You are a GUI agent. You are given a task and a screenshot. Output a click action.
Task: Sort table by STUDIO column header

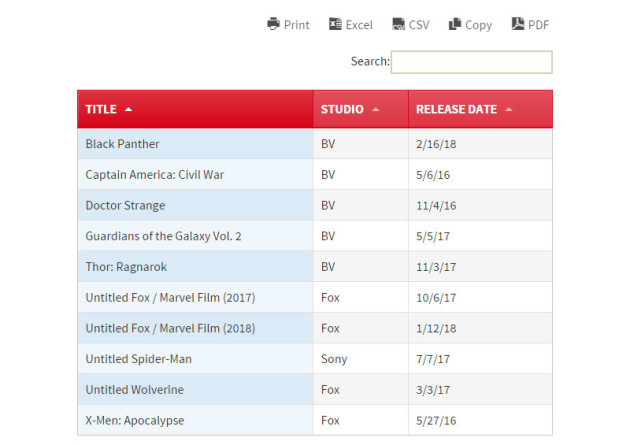tap(361, 109)
